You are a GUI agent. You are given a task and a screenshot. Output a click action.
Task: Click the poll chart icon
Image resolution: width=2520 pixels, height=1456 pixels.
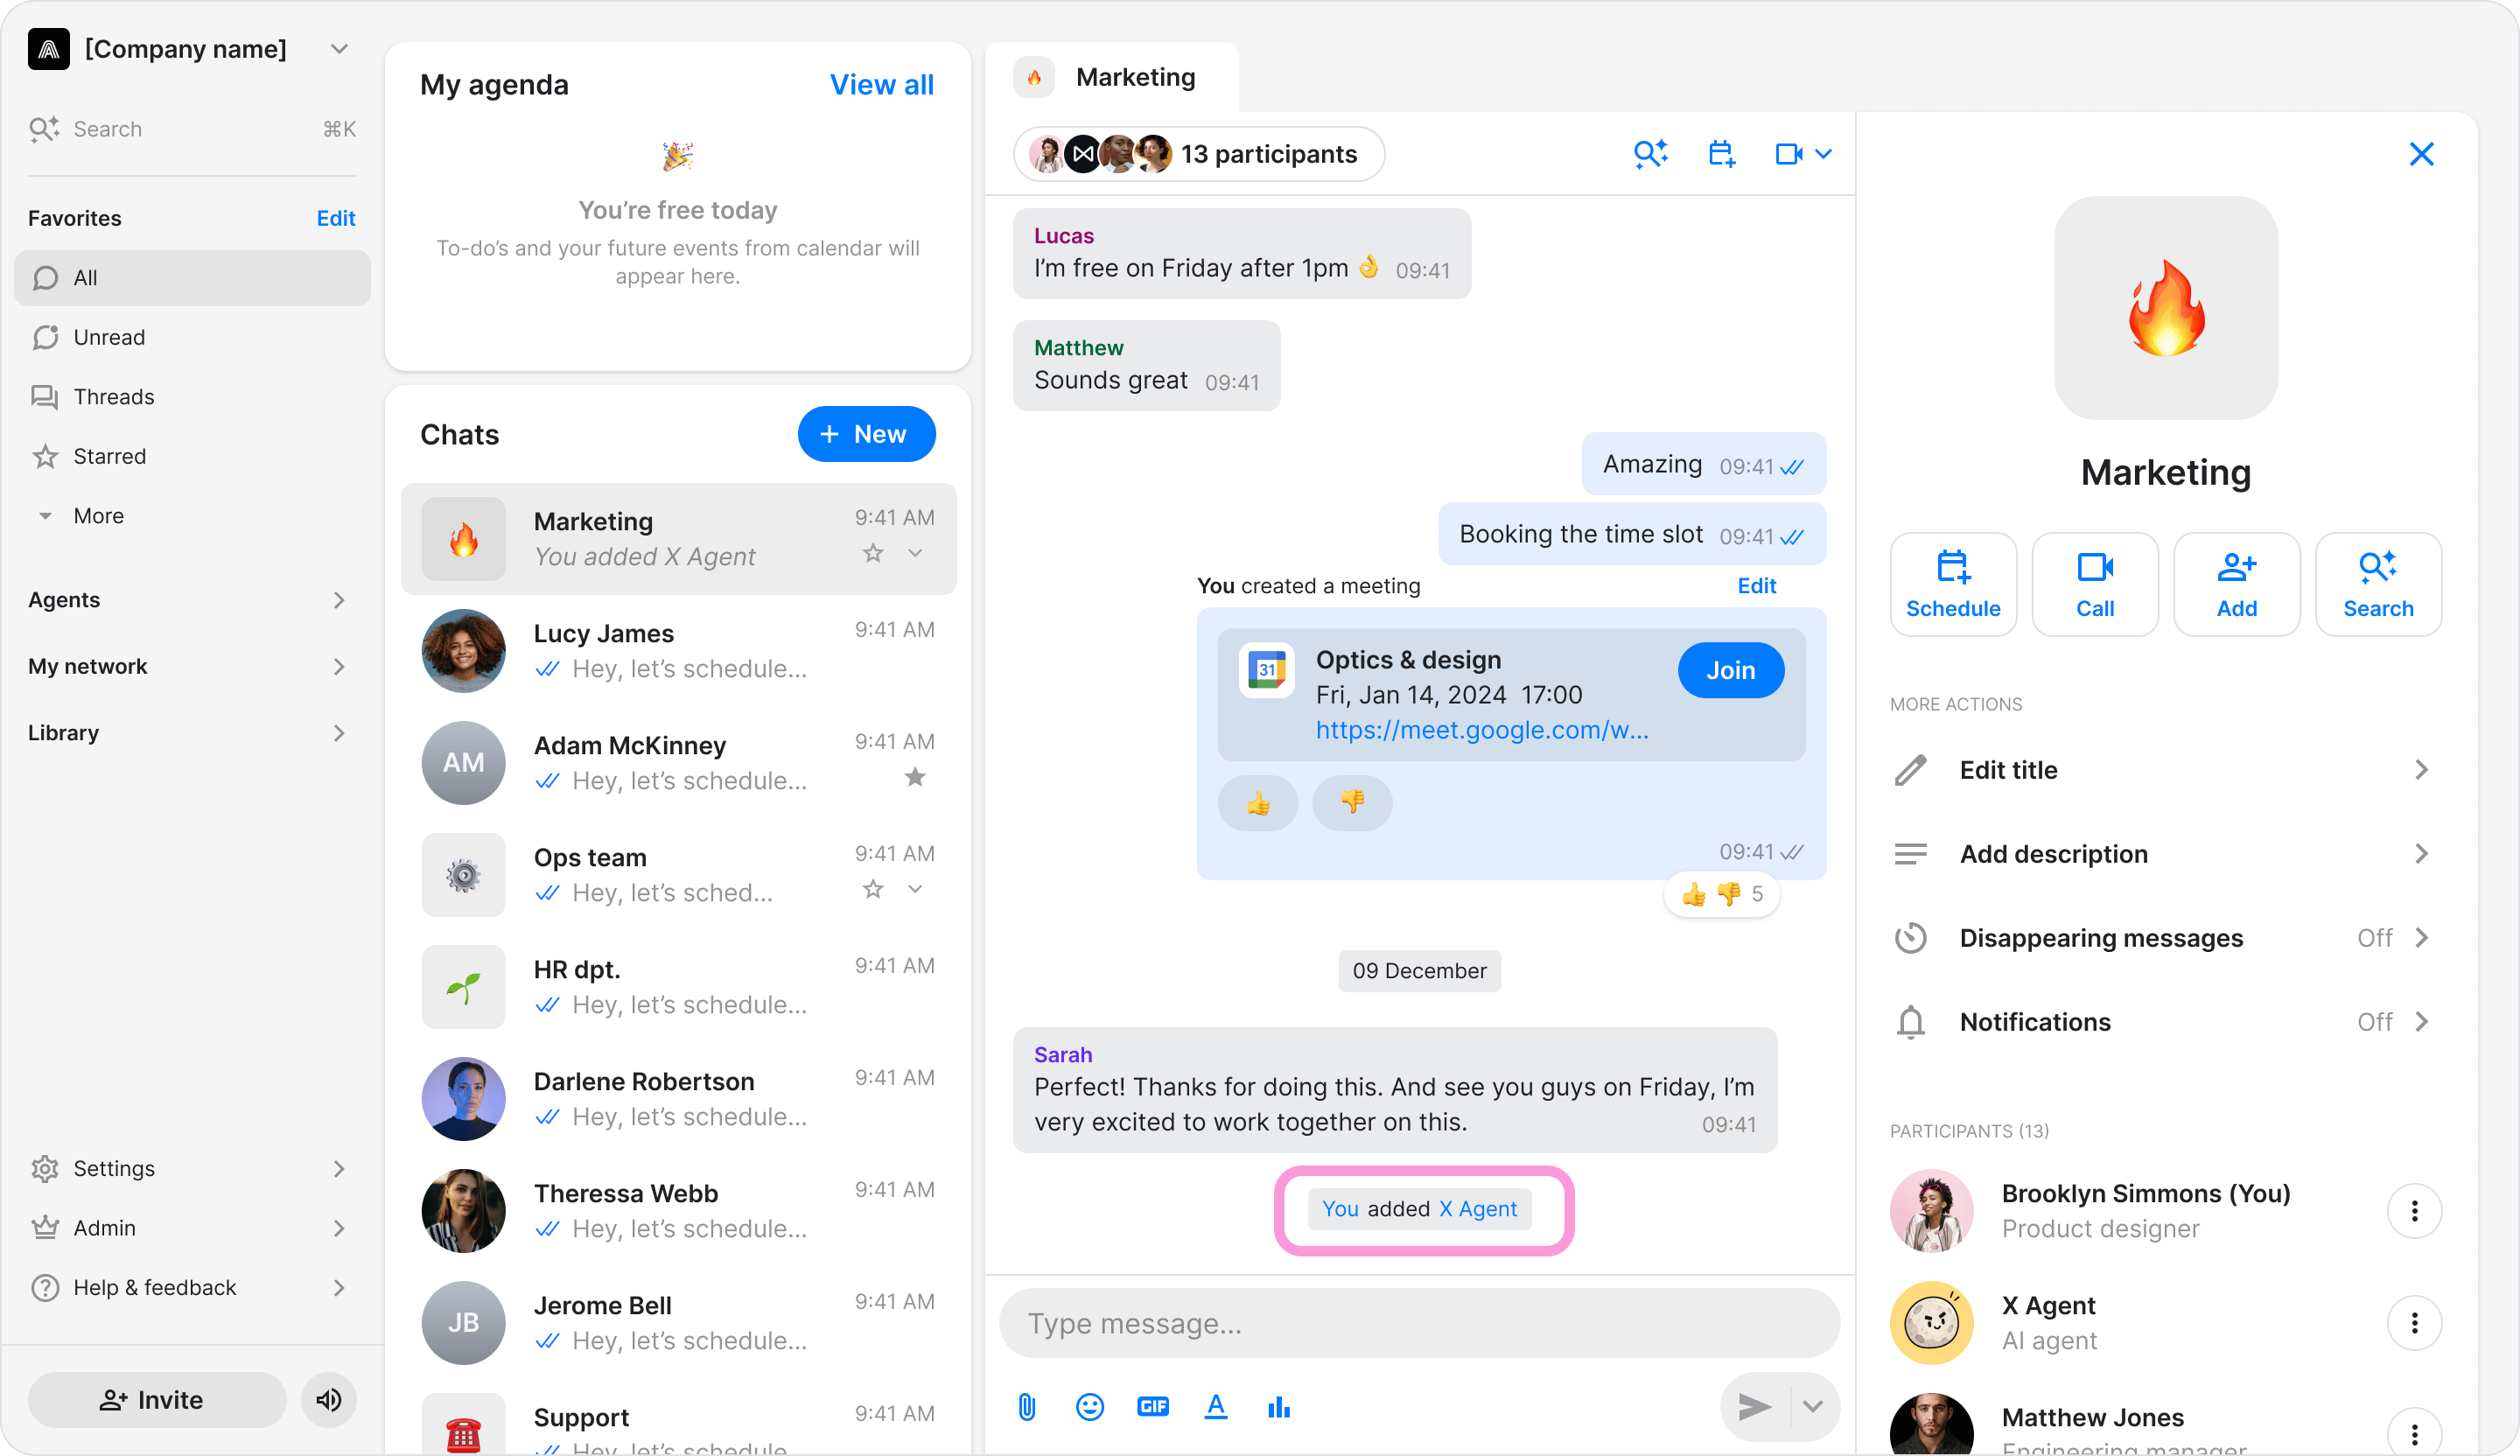[1279, 1407]
